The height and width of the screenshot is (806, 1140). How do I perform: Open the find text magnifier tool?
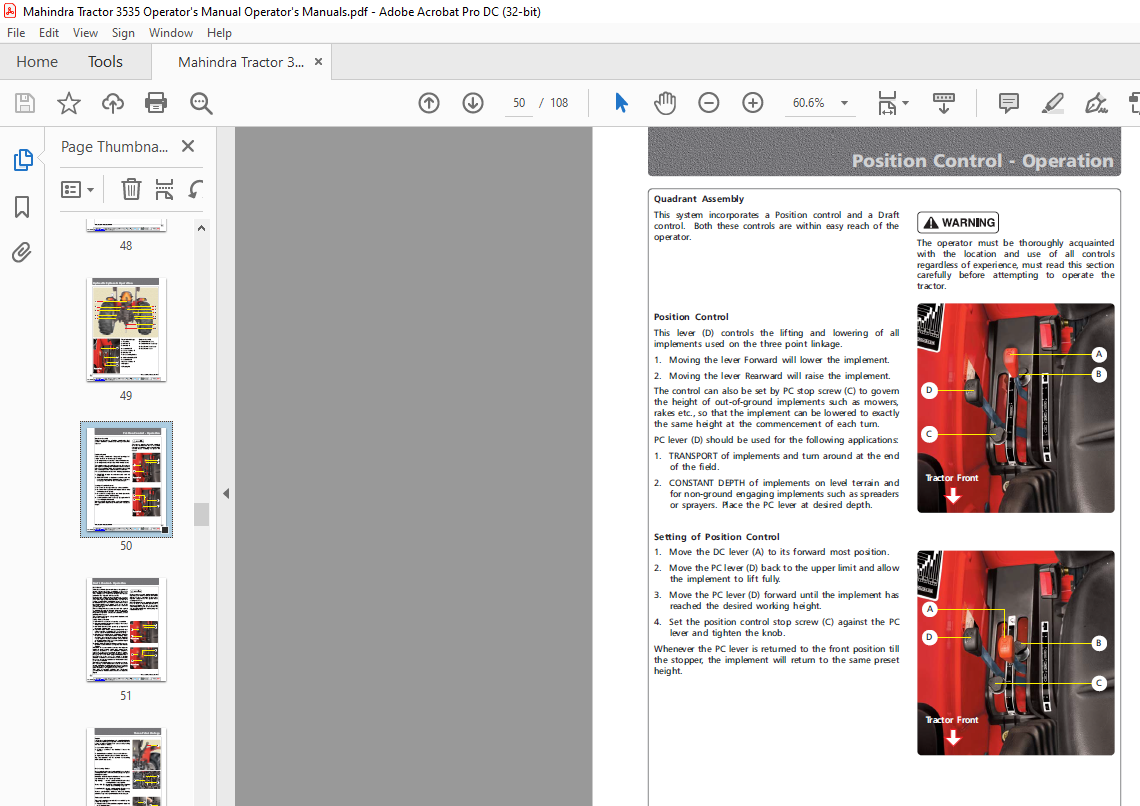click(x=201, y=103)
